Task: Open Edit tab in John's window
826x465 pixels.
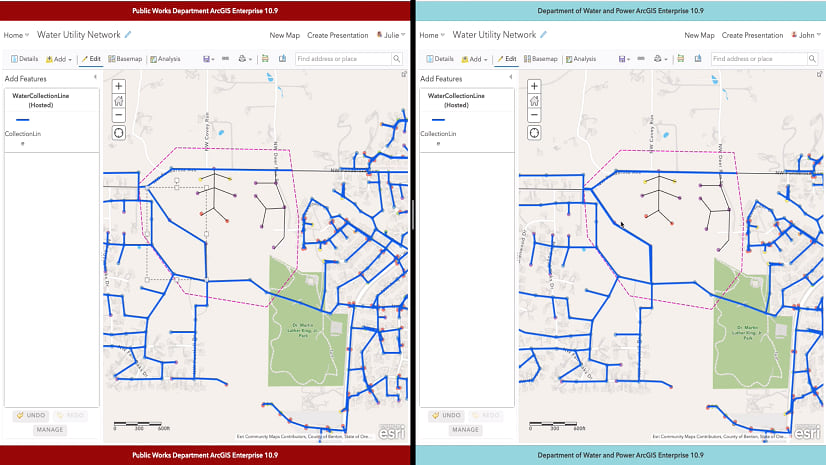Action: point(507,59)
